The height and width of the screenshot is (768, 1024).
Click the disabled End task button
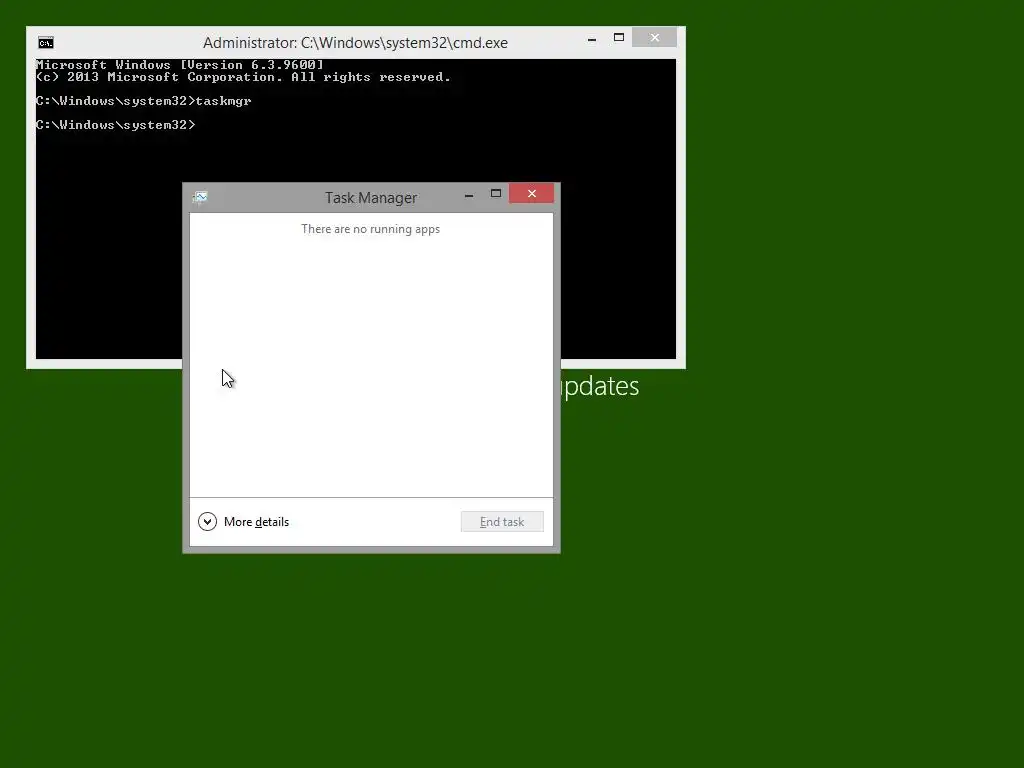point(502,522)
